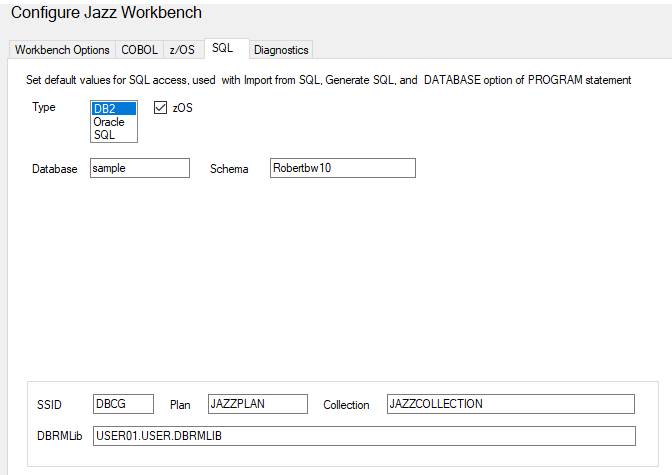This screenshot has height=475, width=672.
Task: Click the Type label
Action: click(44, 107)
